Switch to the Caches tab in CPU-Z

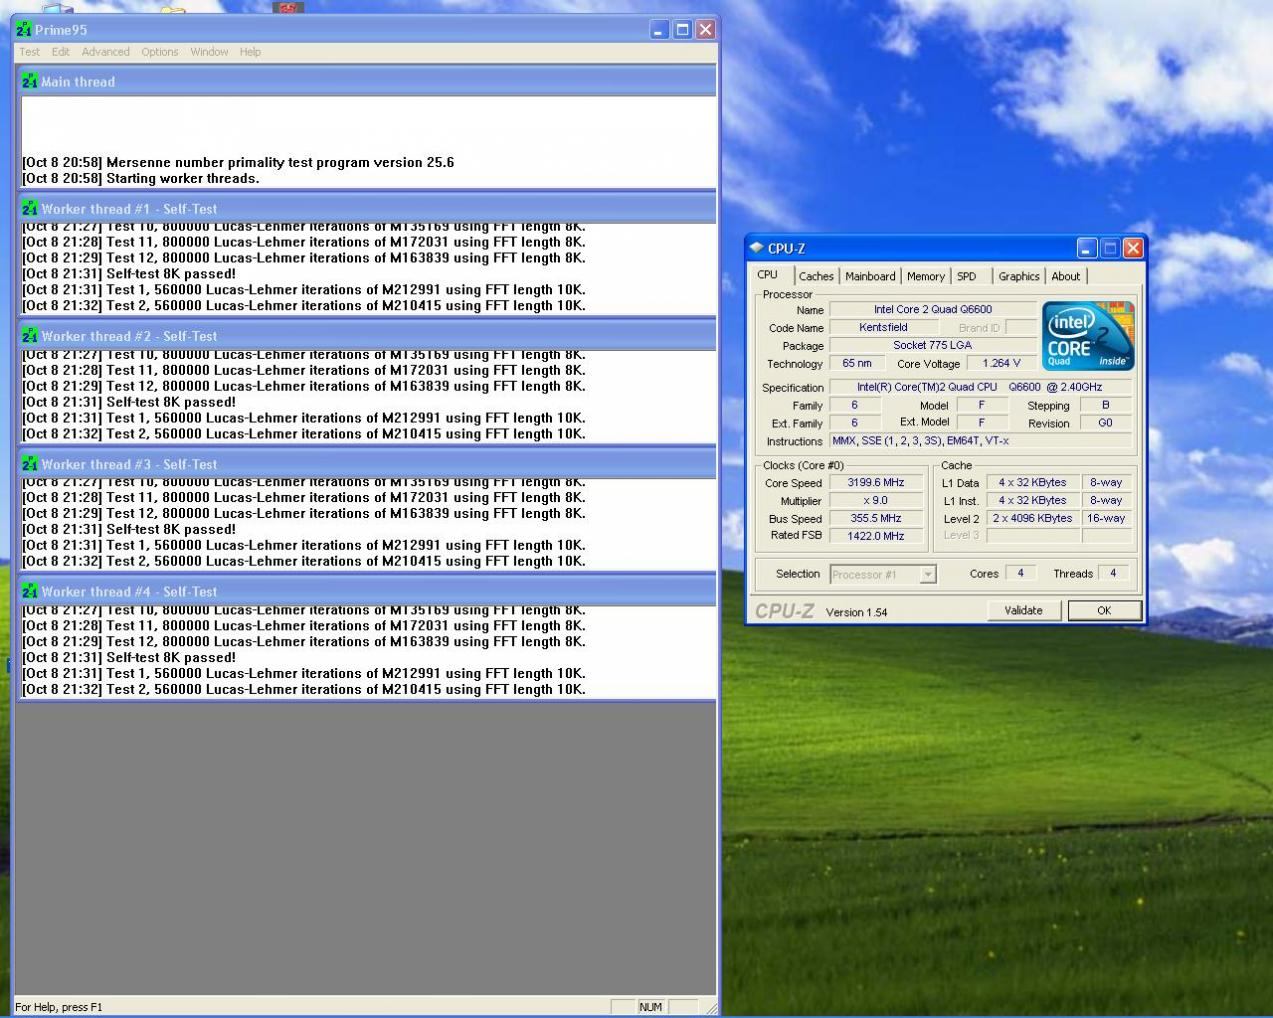coord(816,276)
